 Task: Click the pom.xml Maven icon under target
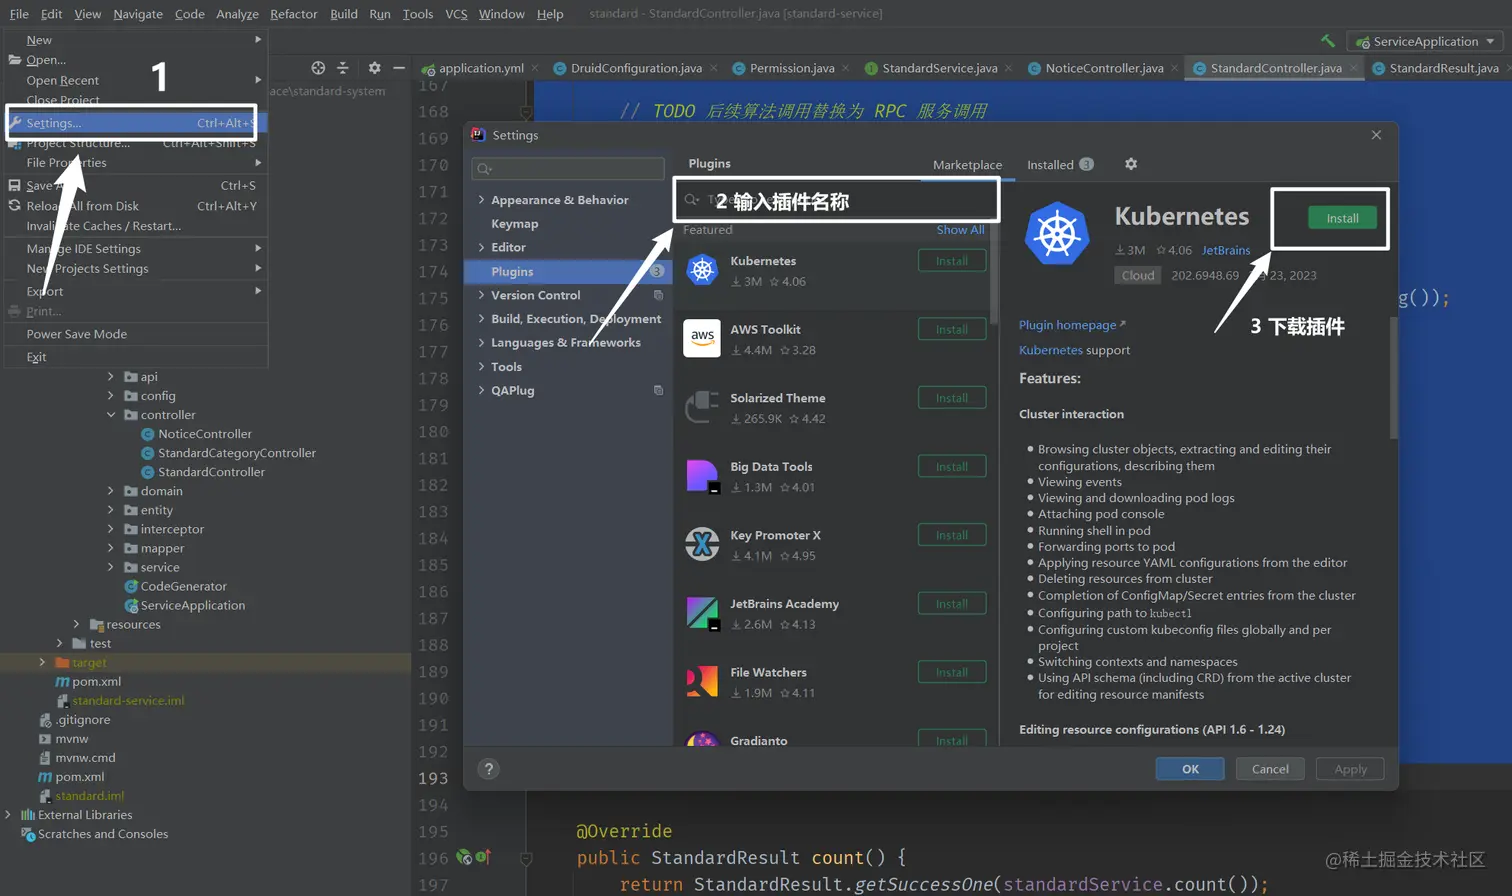[x=62, y=682]
